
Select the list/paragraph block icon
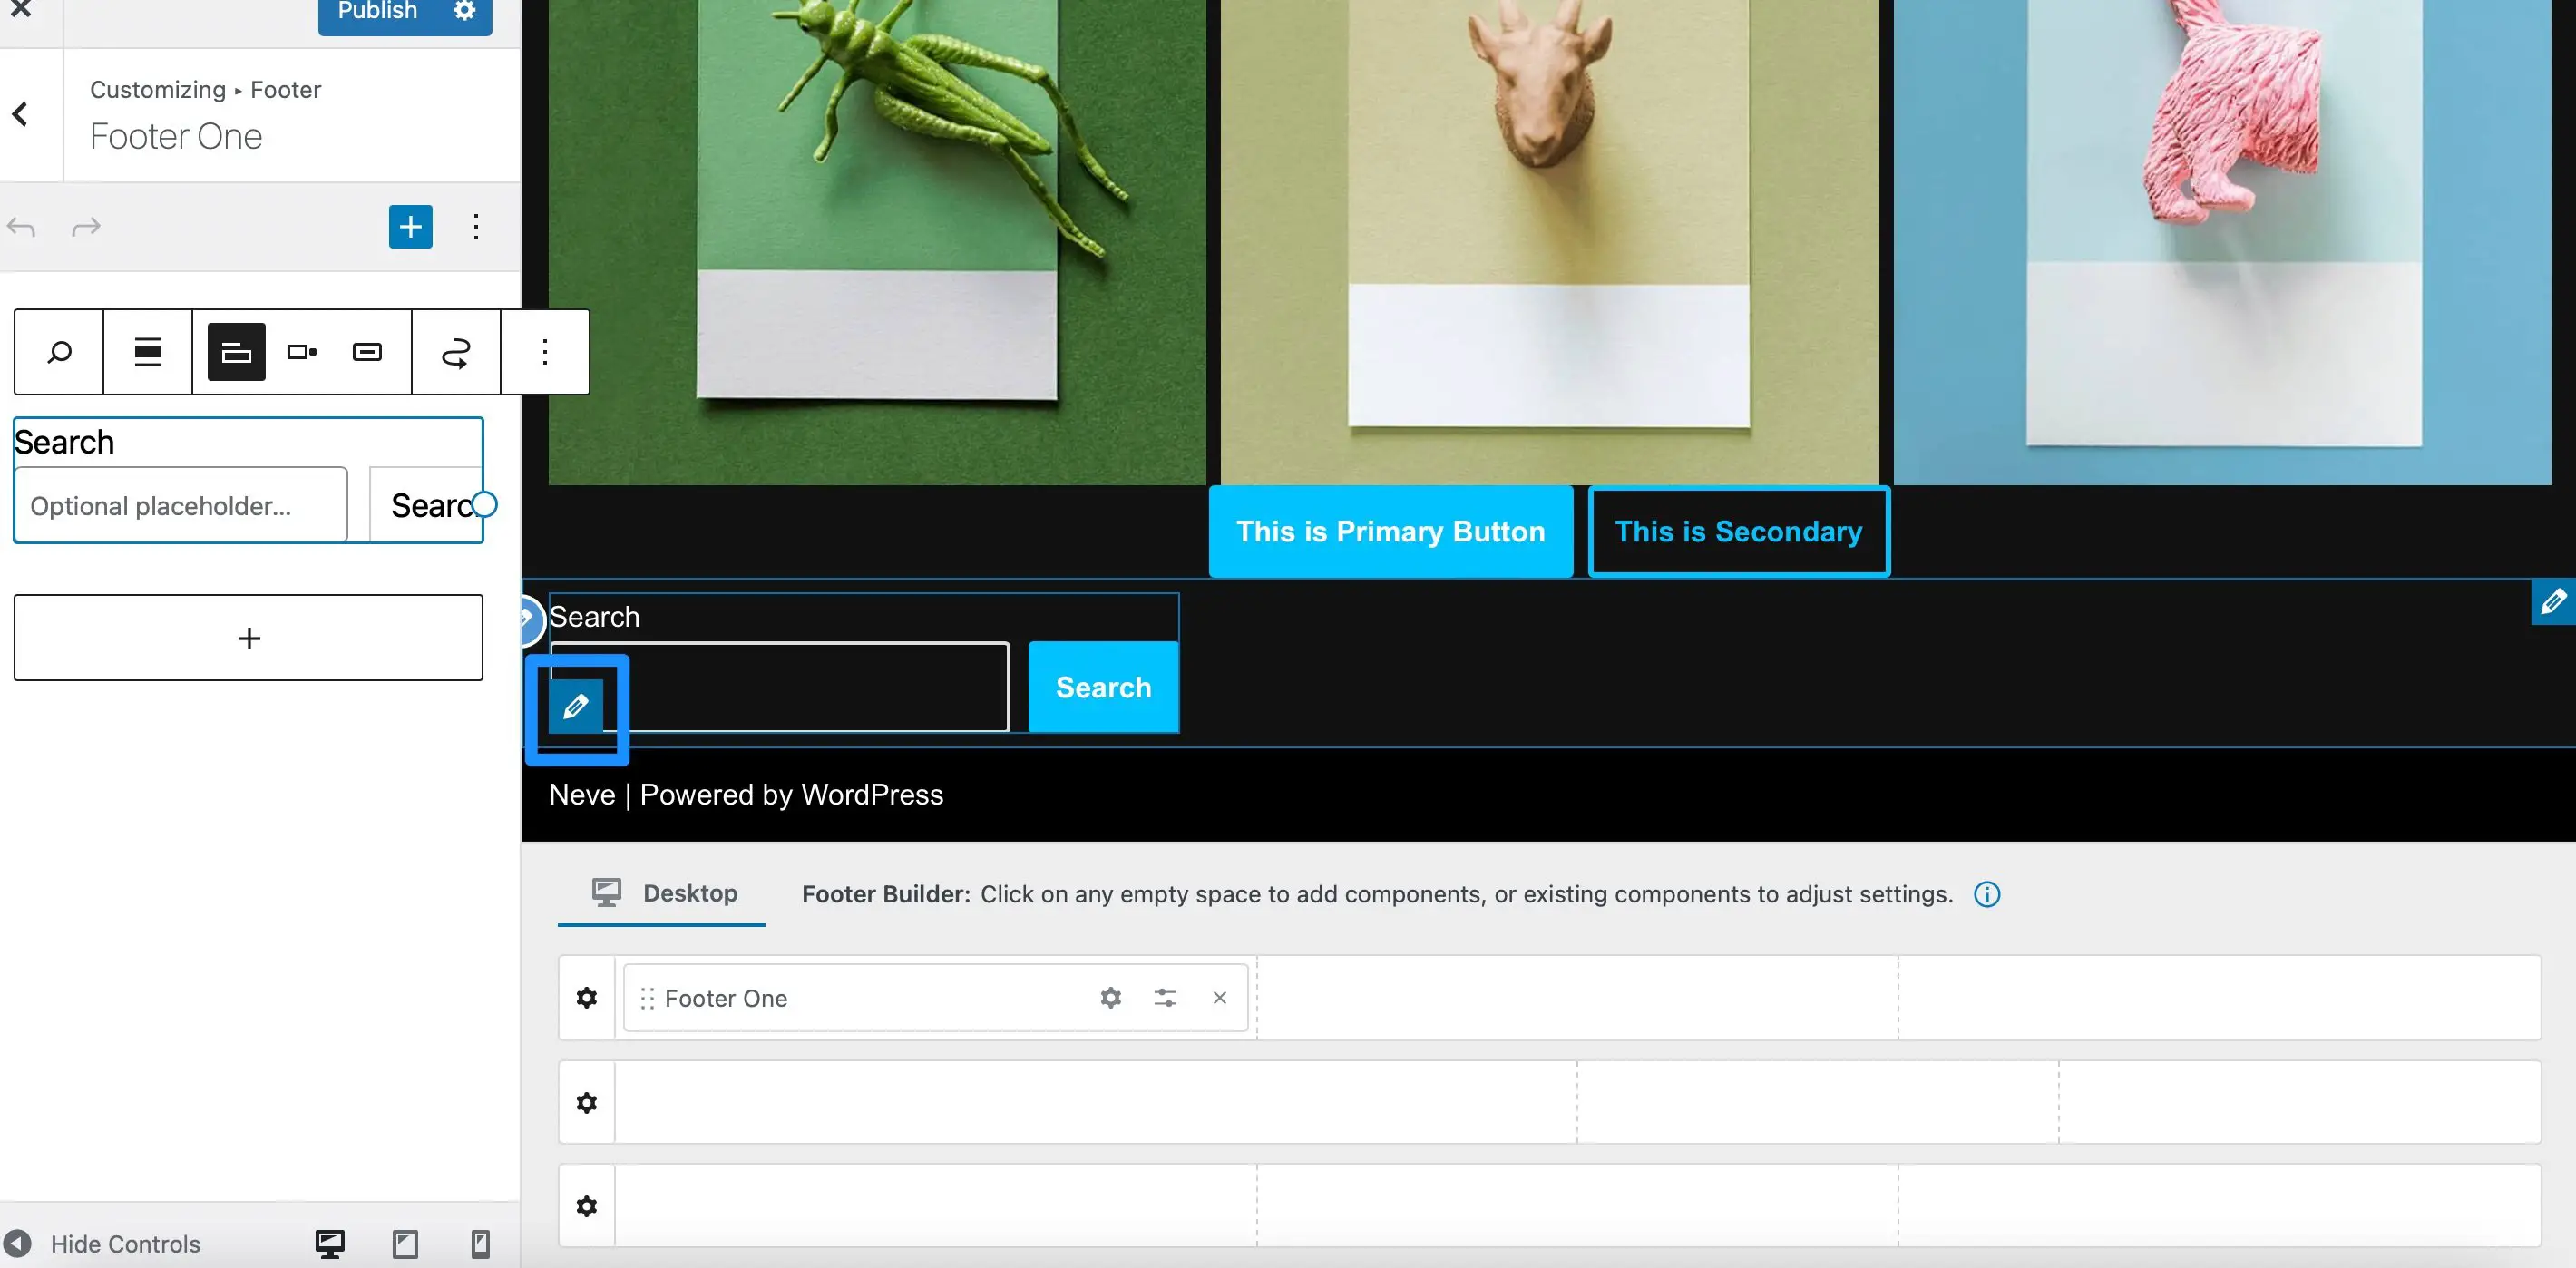146,350
